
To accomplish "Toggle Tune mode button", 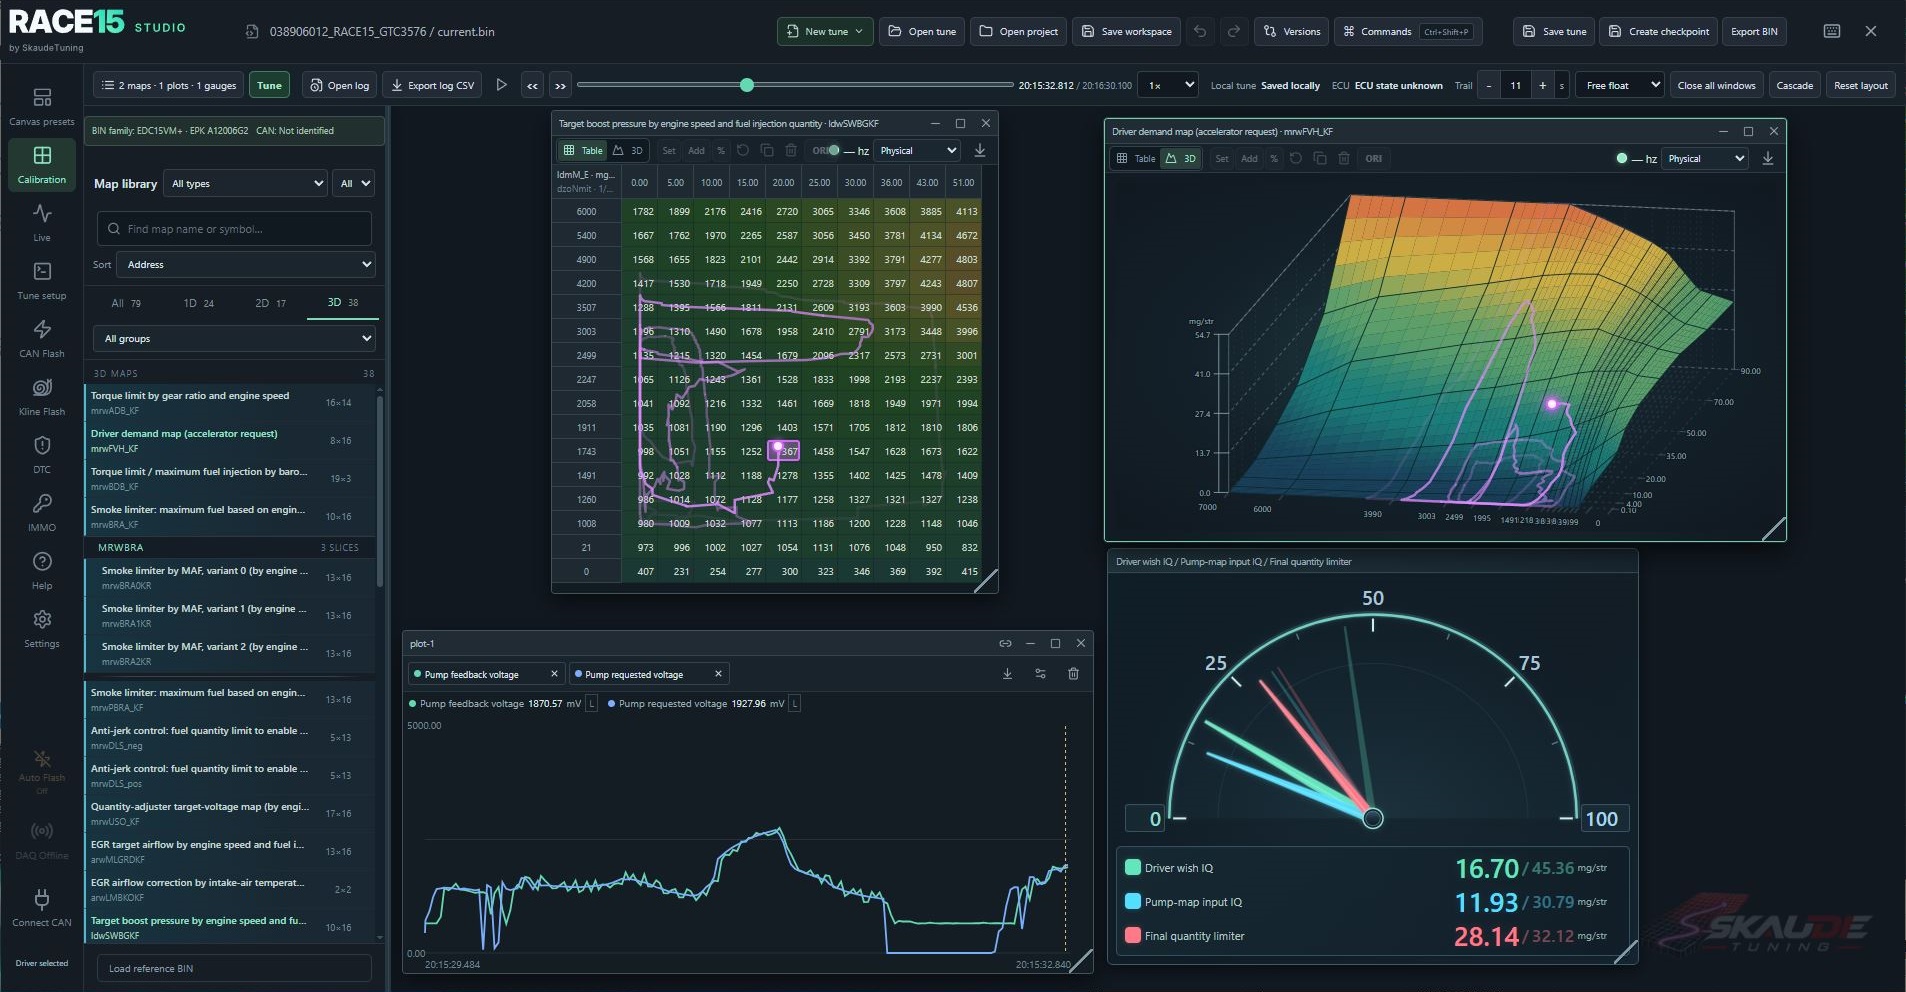I will click(269, 85).
